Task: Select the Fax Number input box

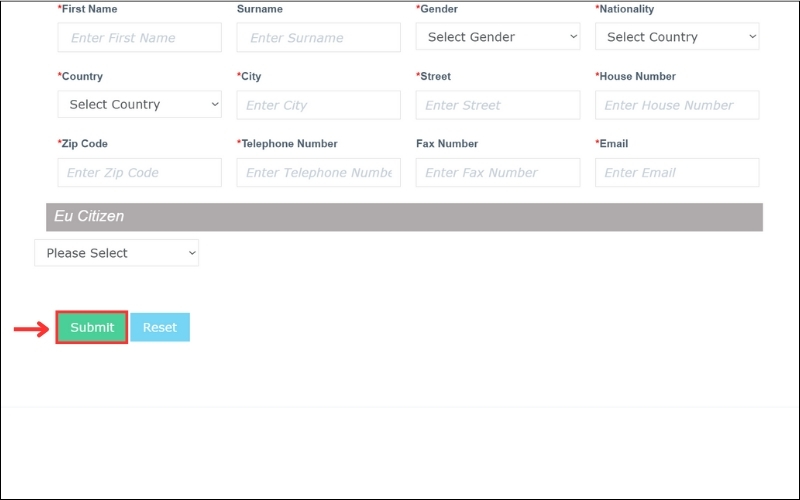Action: click(497, 172)
